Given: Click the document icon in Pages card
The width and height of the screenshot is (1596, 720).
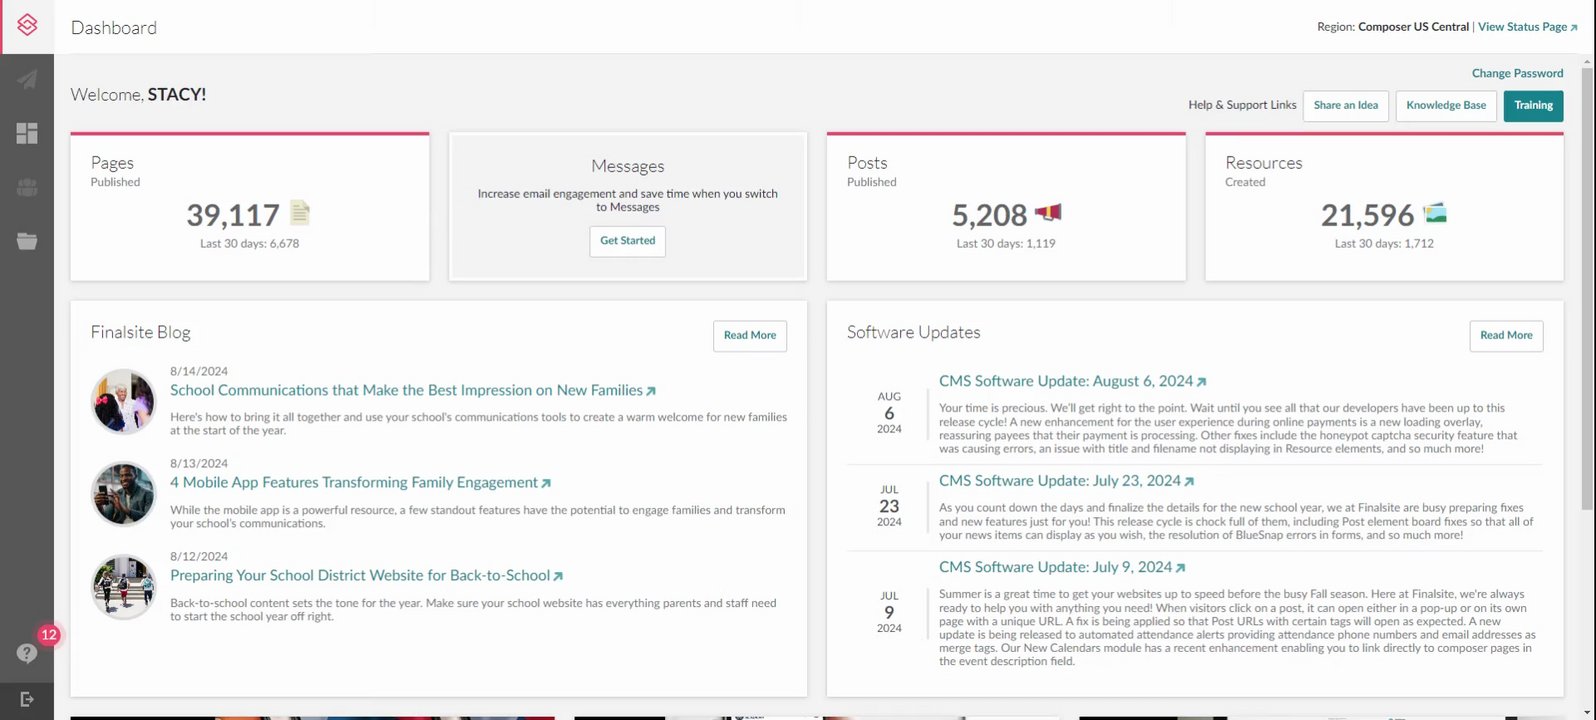Looking at the screenshot, I should click(x=300, y=213).
